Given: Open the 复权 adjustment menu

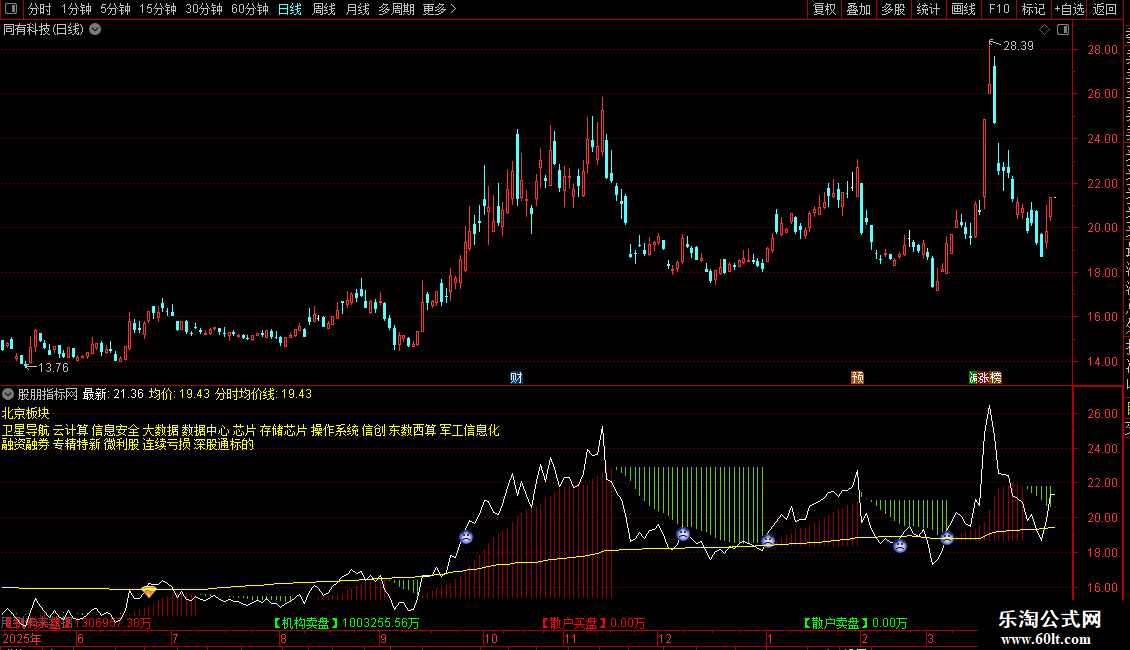Looking at the screenshot, I should point(824,9).
